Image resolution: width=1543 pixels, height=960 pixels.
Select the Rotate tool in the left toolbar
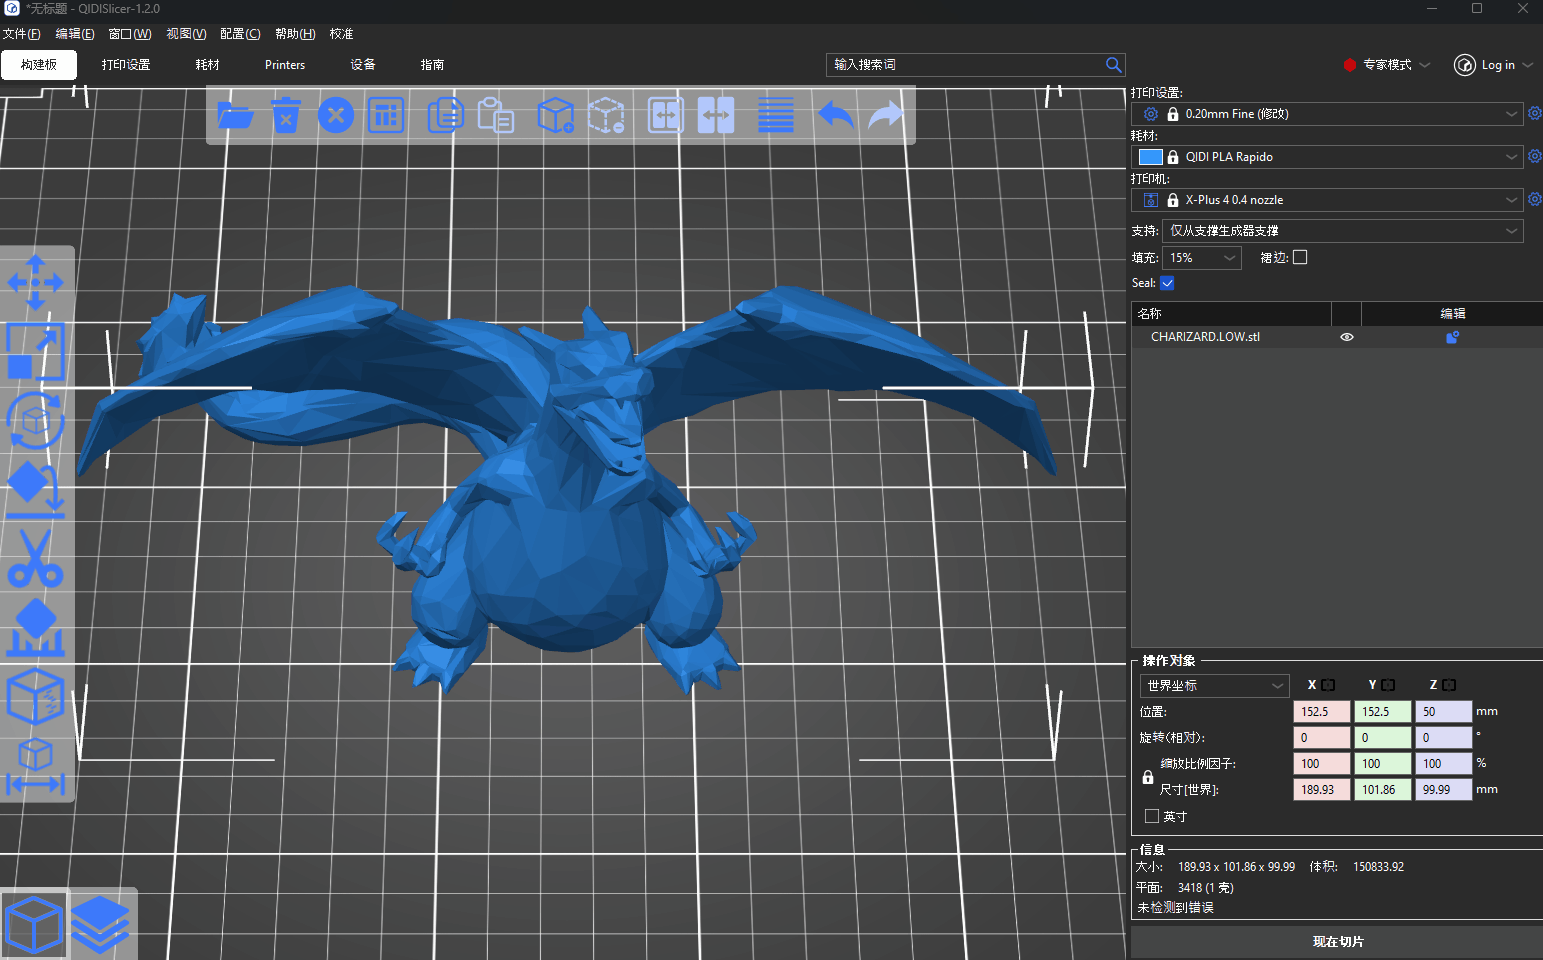tap(36, 421)
